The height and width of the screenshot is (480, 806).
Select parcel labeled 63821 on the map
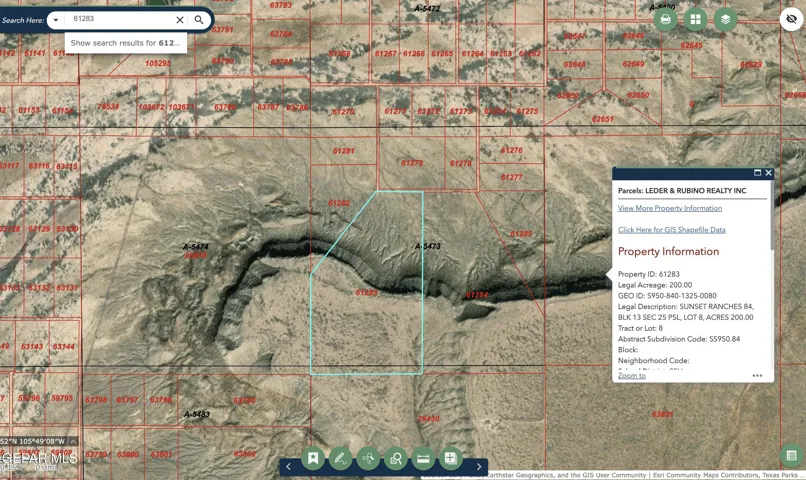click(663, 414)
